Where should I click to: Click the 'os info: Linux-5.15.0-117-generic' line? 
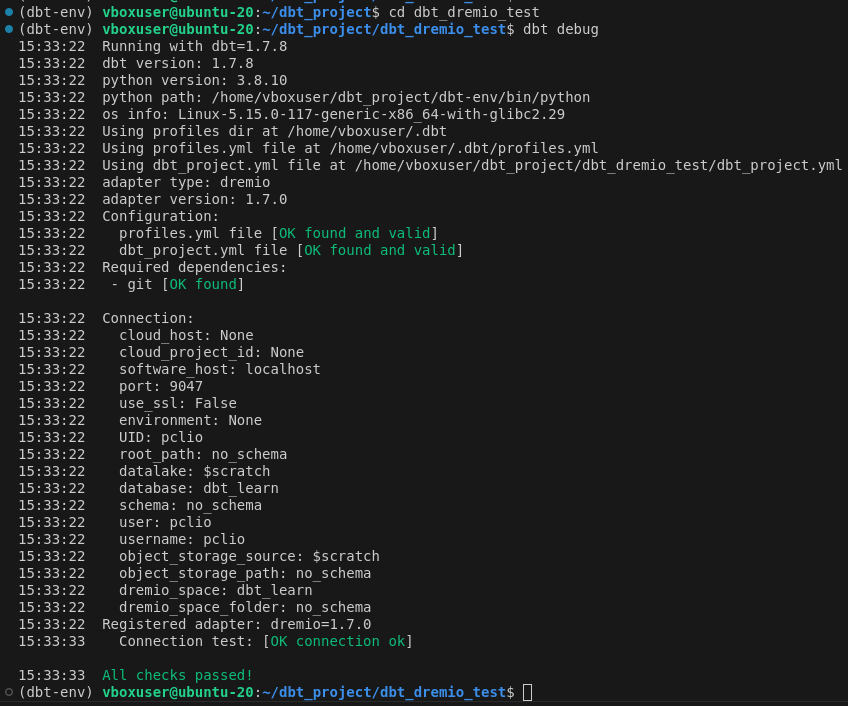pos(334,115)
